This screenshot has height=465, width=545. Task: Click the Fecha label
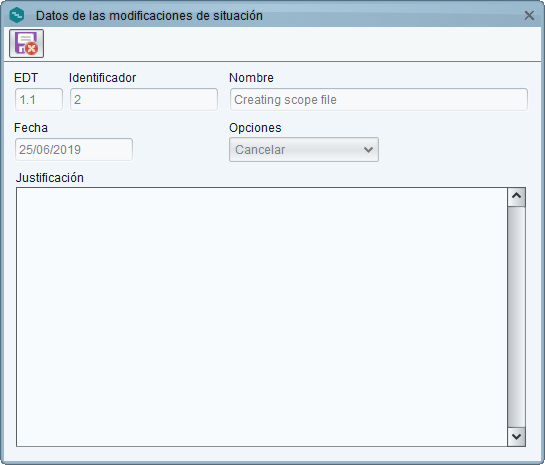pyautogui.click(x=31, y=128)
